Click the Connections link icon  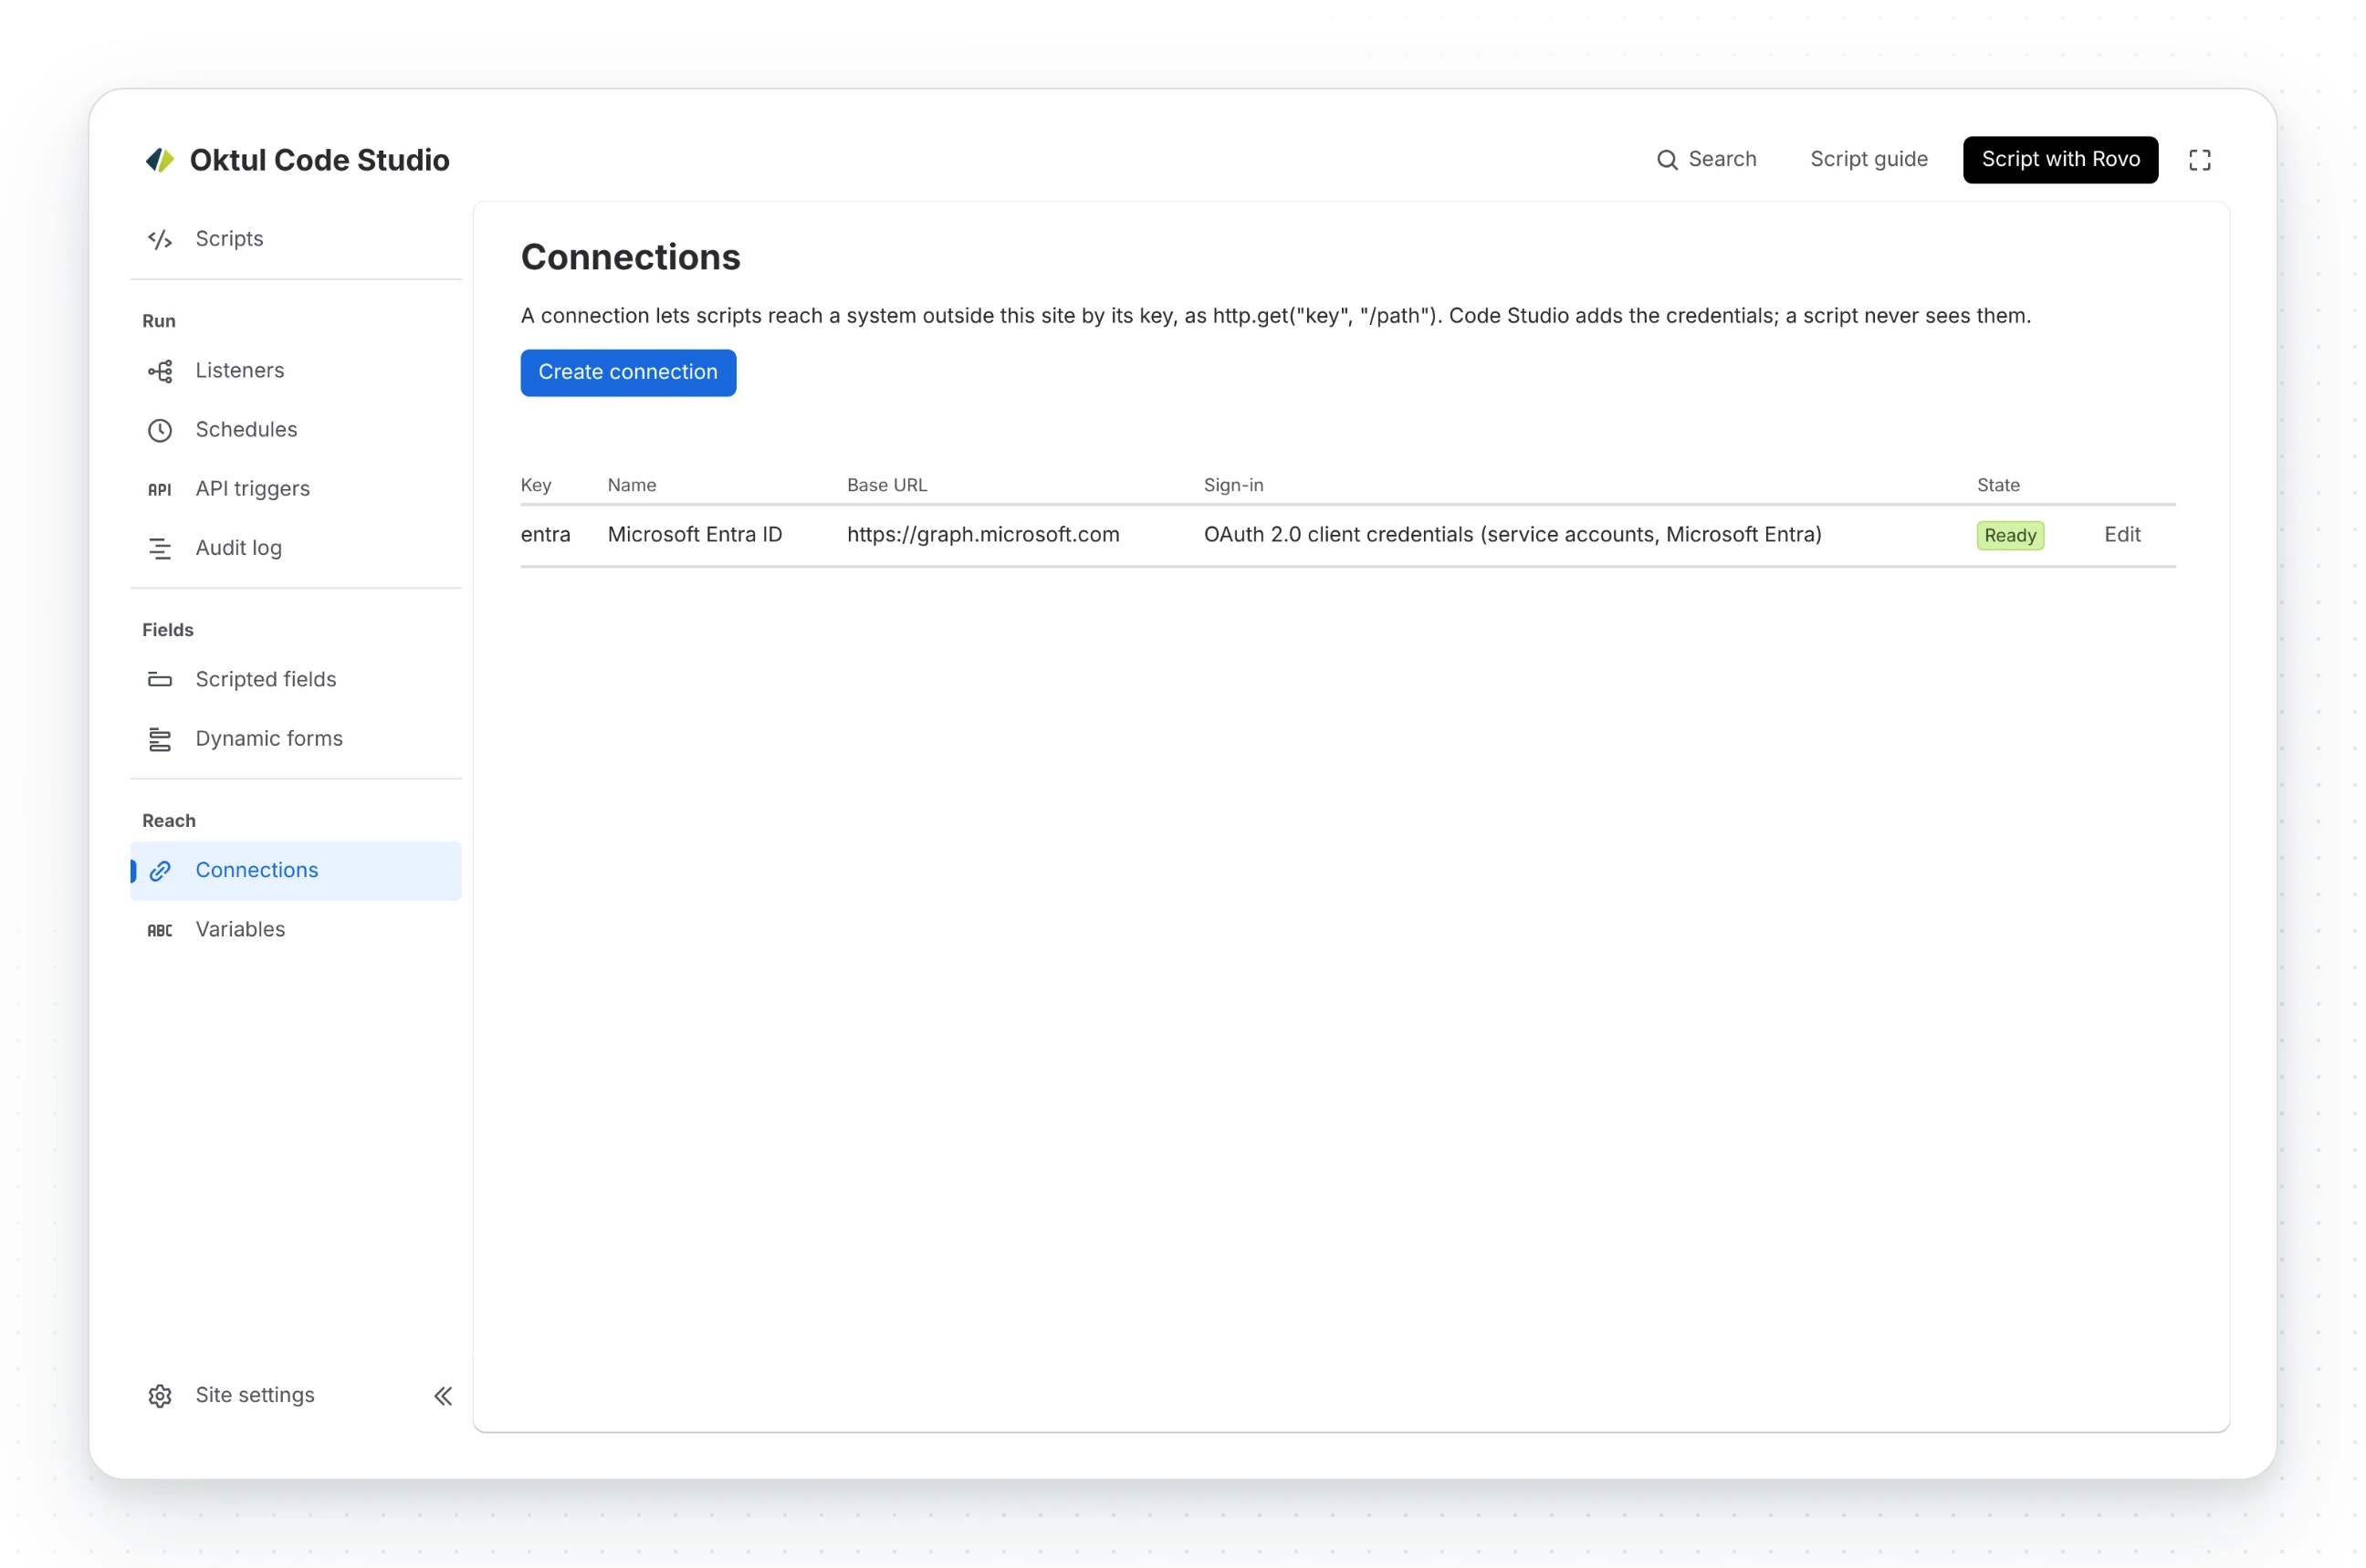[x=160, y=871]
